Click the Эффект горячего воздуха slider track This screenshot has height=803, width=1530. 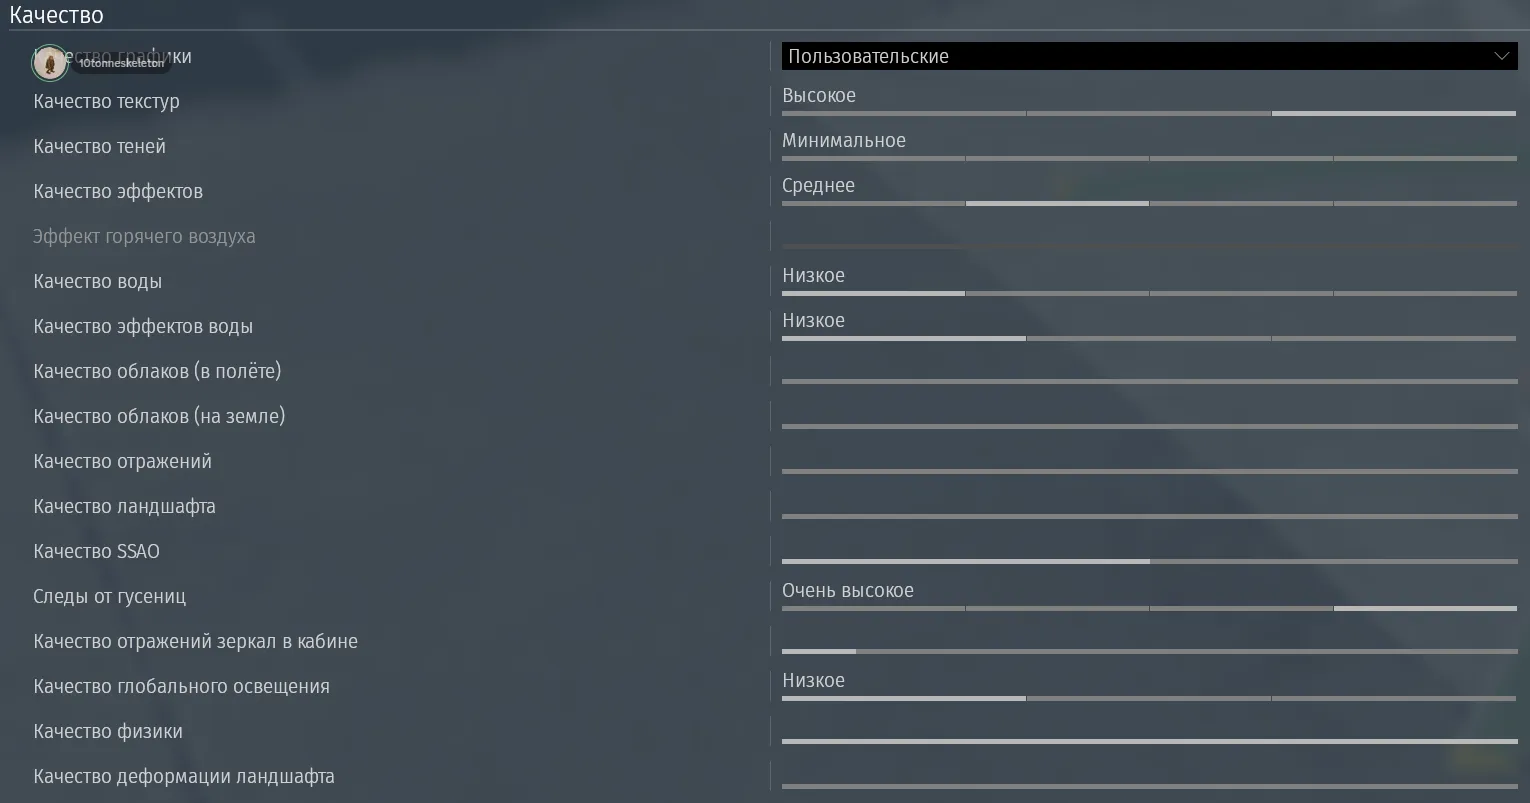click(1149, 246)
